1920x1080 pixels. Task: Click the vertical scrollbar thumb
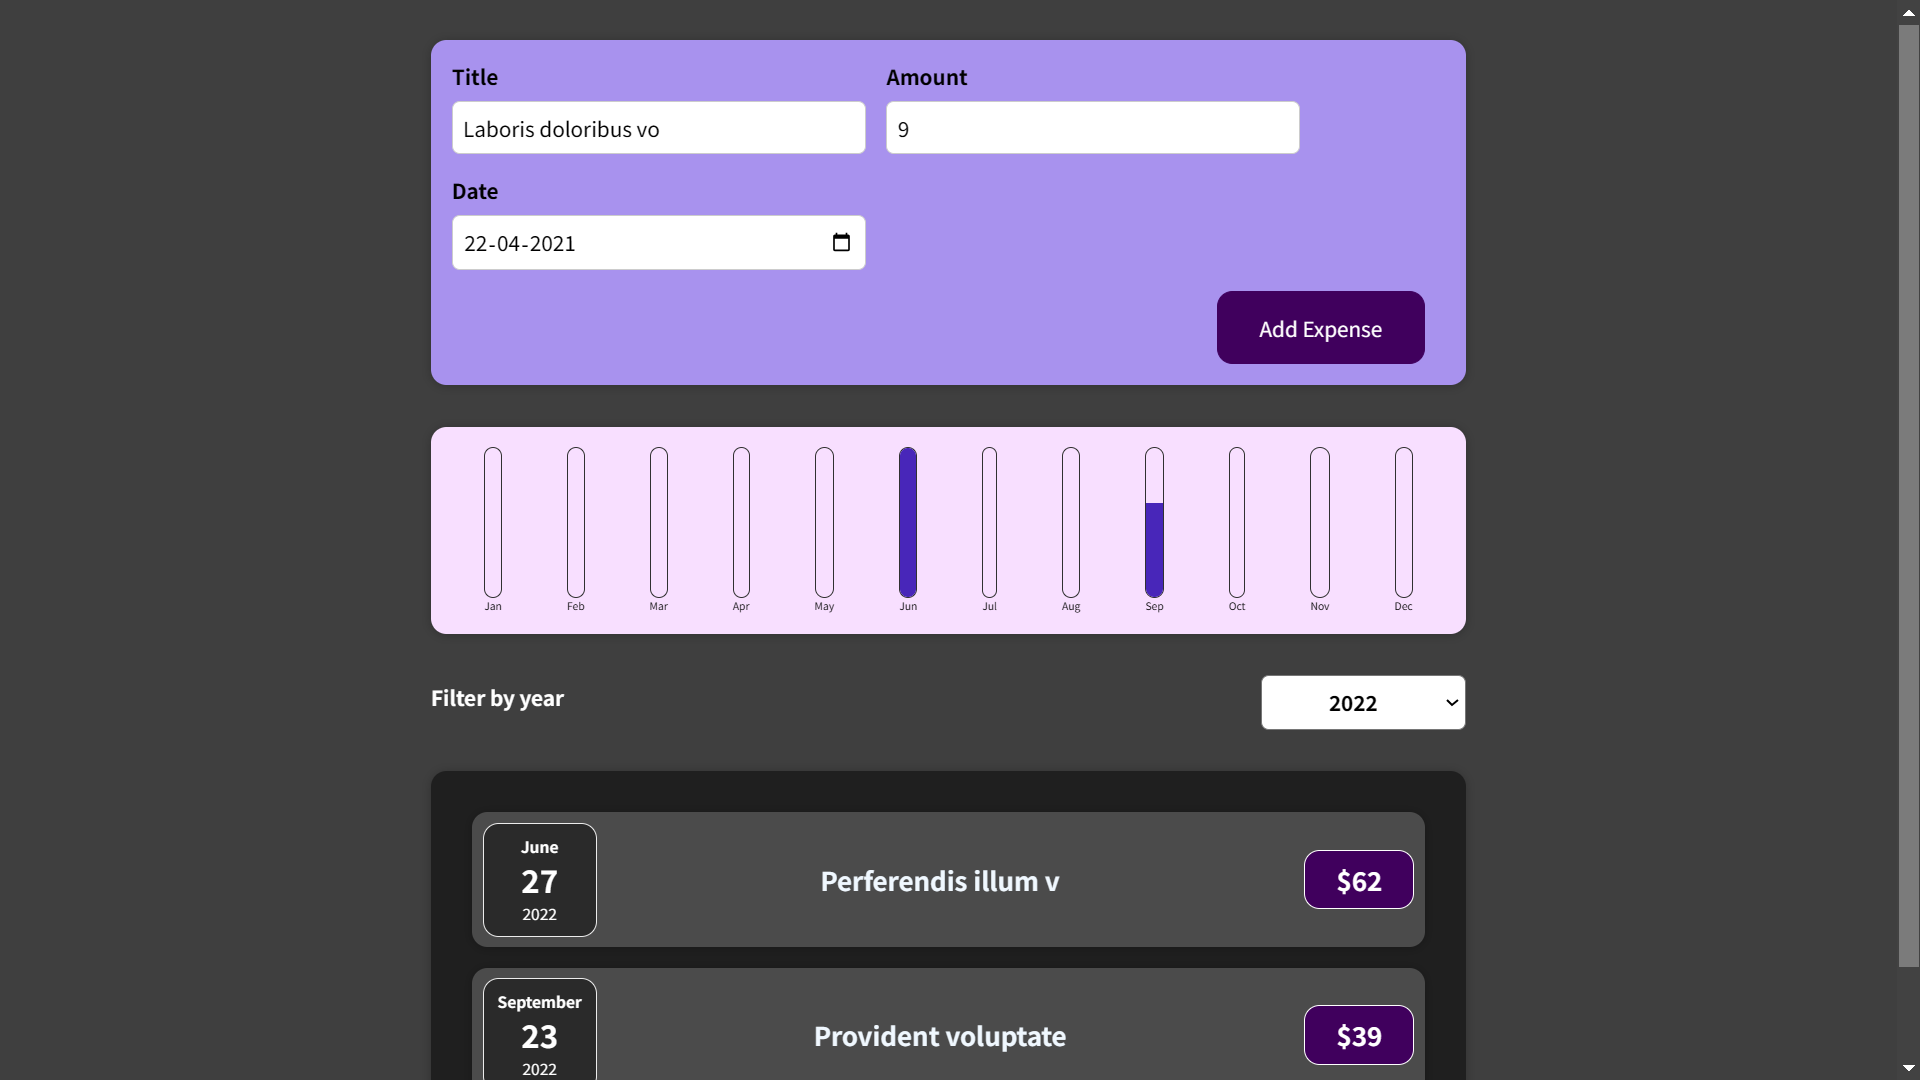coord(1908,495)
